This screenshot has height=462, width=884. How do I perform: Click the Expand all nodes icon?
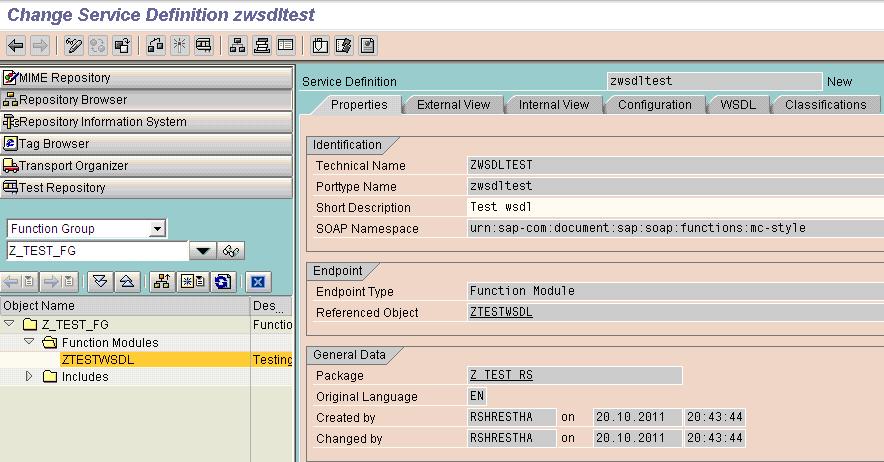(x=100, y=281)
